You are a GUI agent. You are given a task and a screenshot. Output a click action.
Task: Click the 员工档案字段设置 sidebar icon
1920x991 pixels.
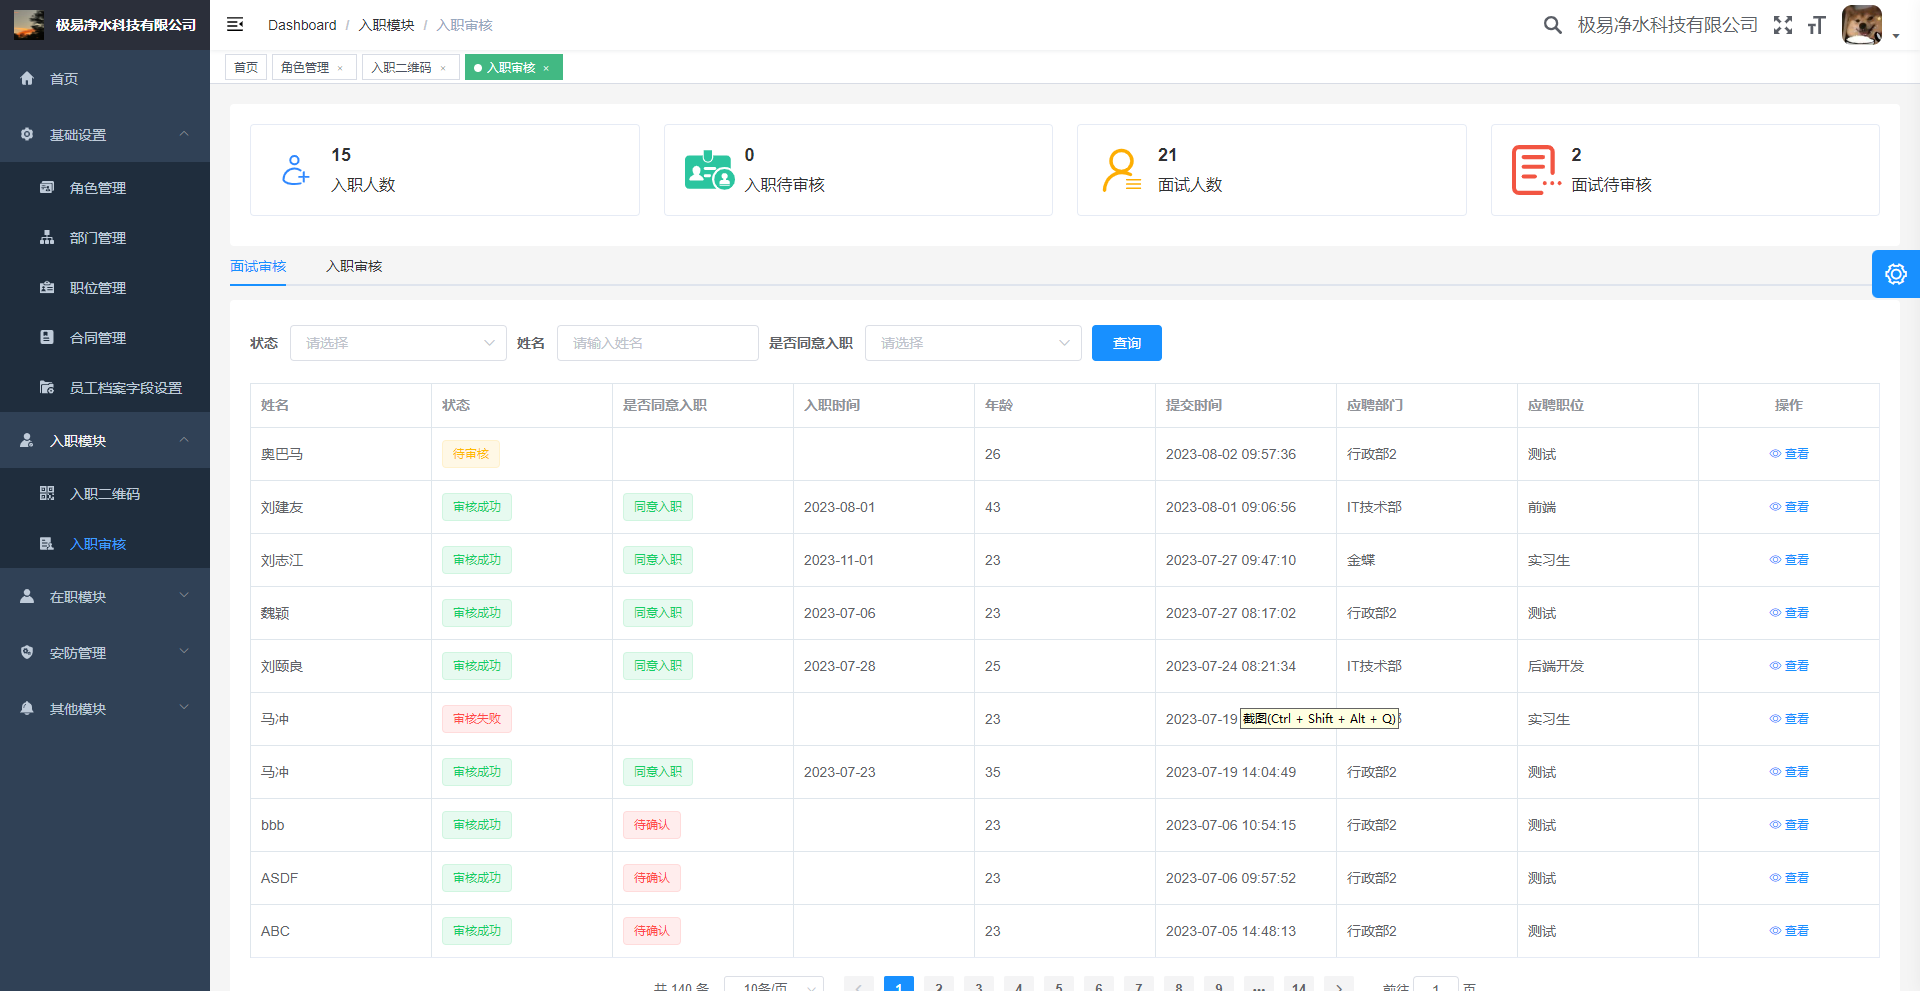pyautogui.click(x=47, y=387)
